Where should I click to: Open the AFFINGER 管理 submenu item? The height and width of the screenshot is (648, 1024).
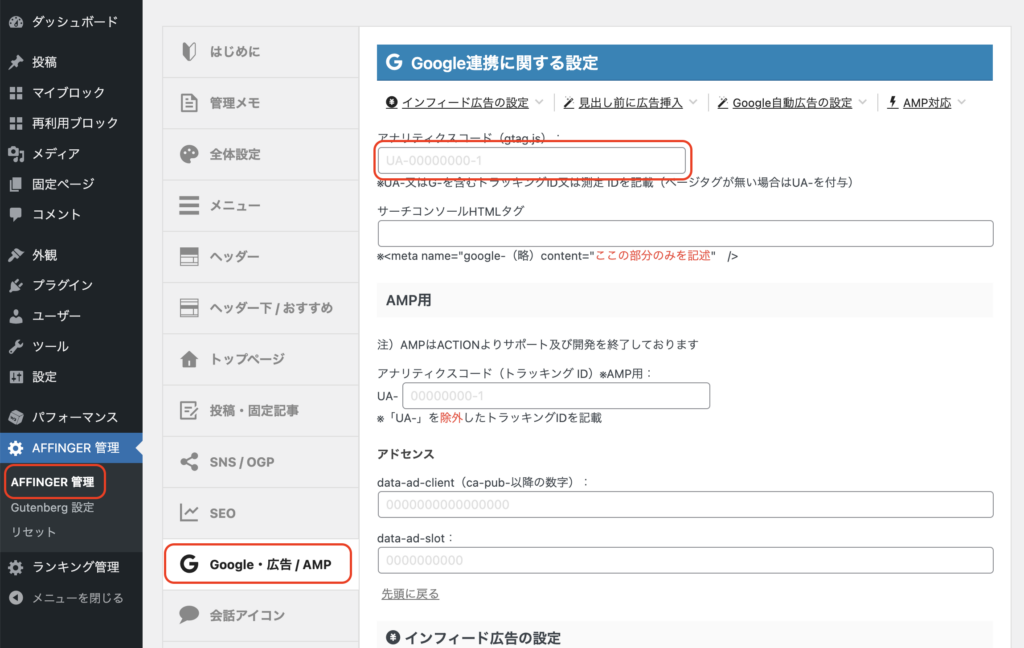[52, 482]
